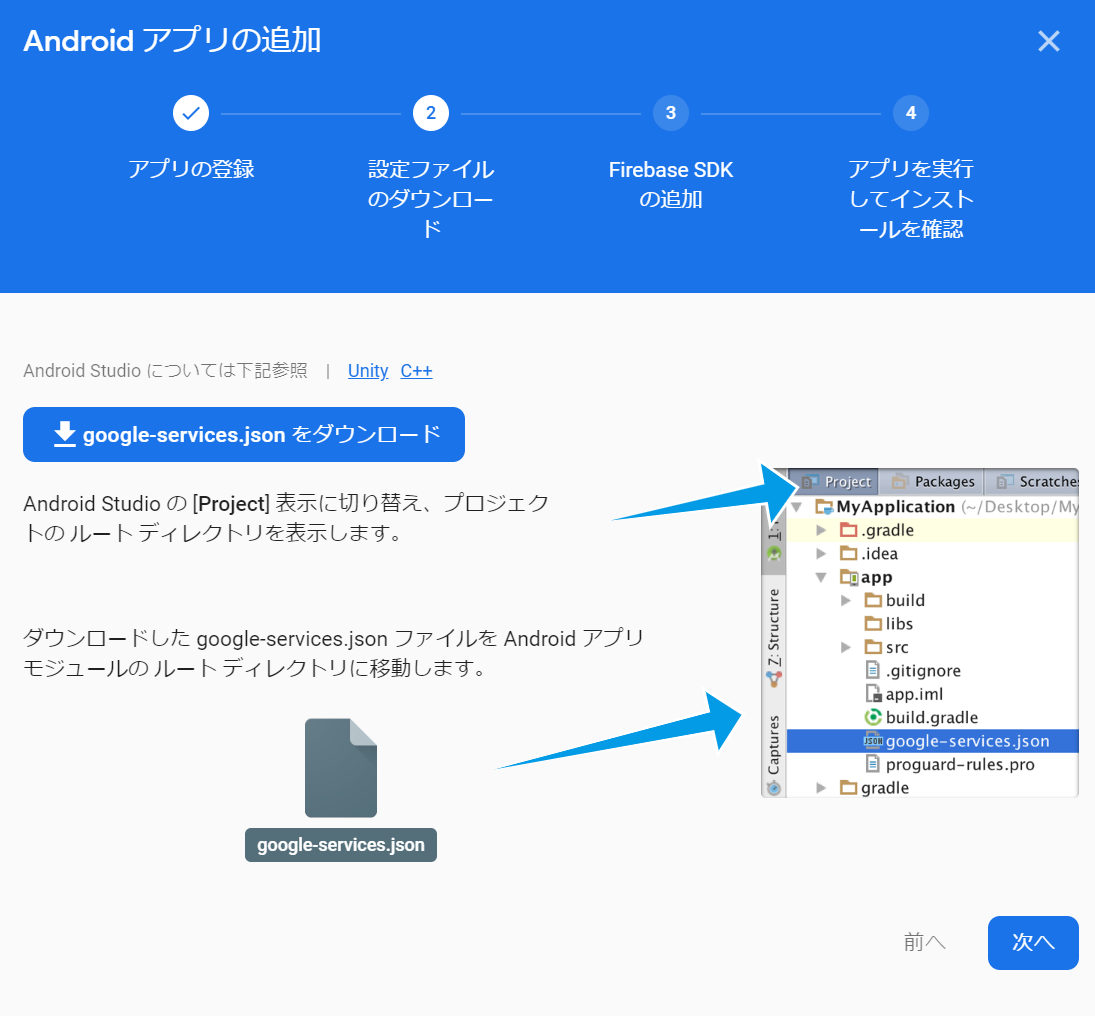
Task: Click the Android Studio tree screenshot image
Action: coord(920,633)
